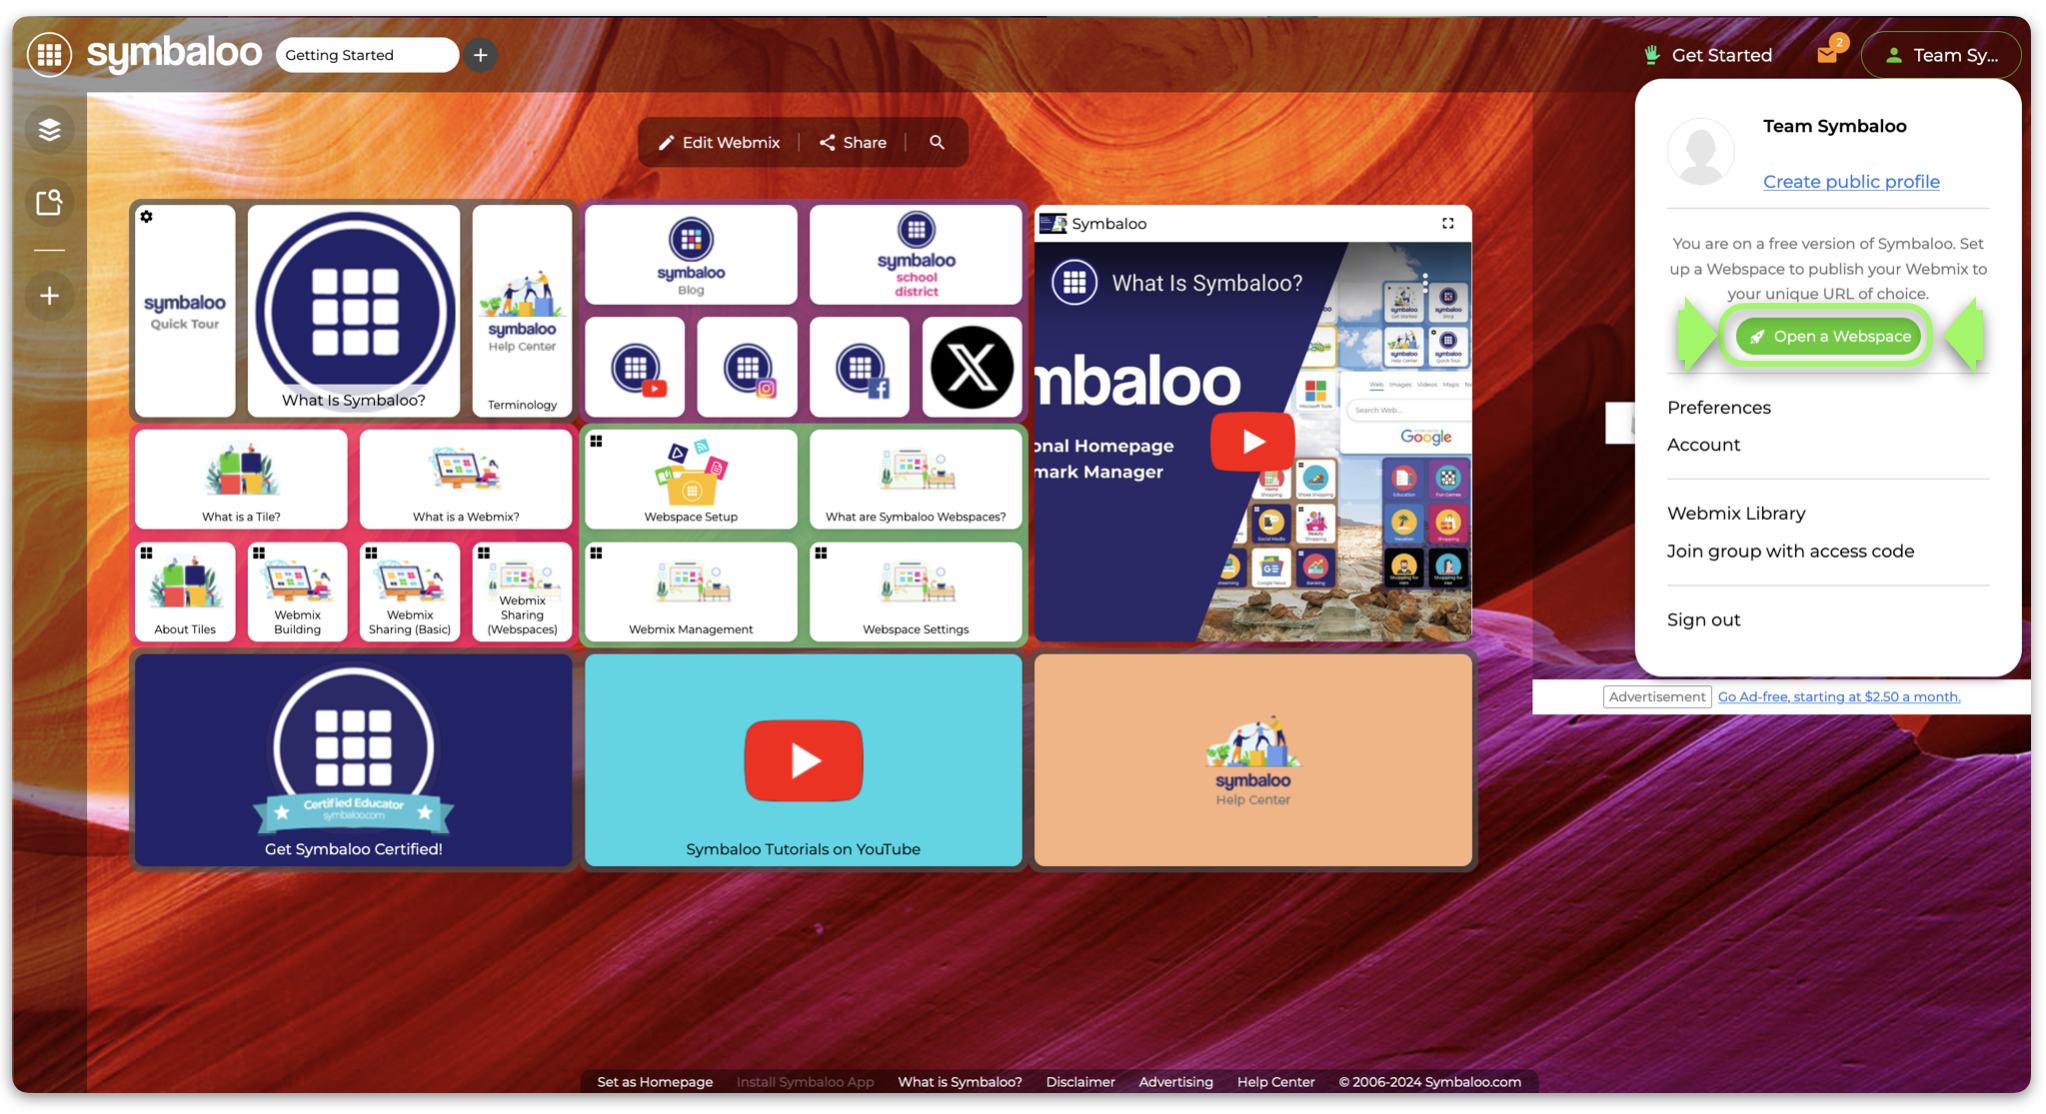Select Join group with access code

coord(1790,551)
